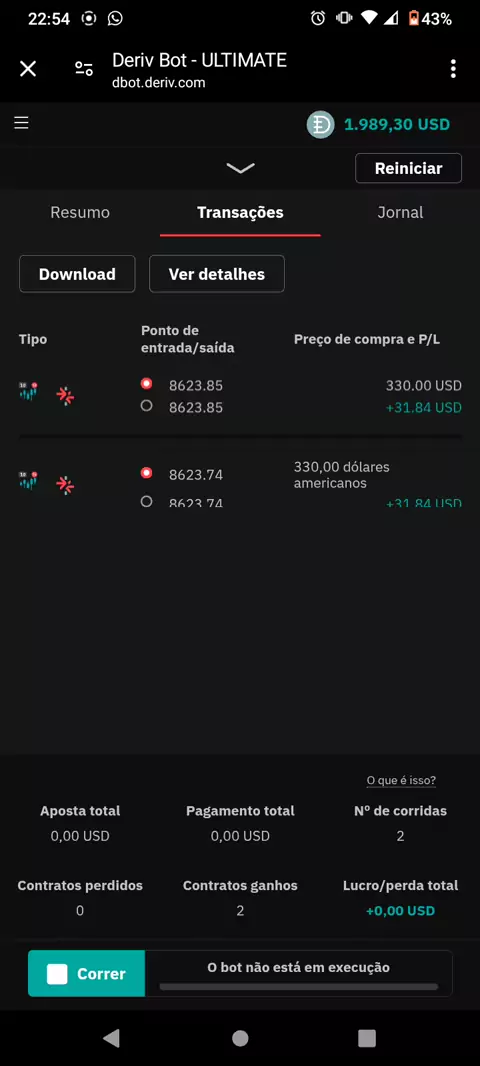Open the browser three-dot overflow menu
The image size is (480, 1066).
pos(453,69)
